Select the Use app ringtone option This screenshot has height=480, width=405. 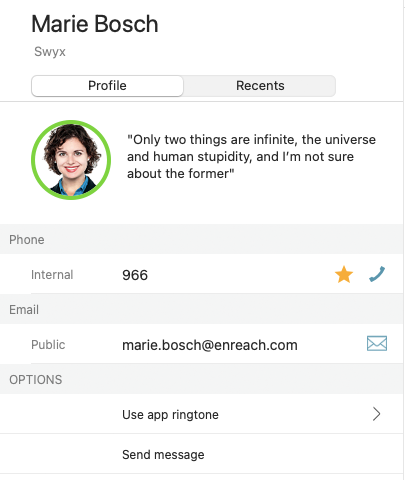tap(202, 414)
